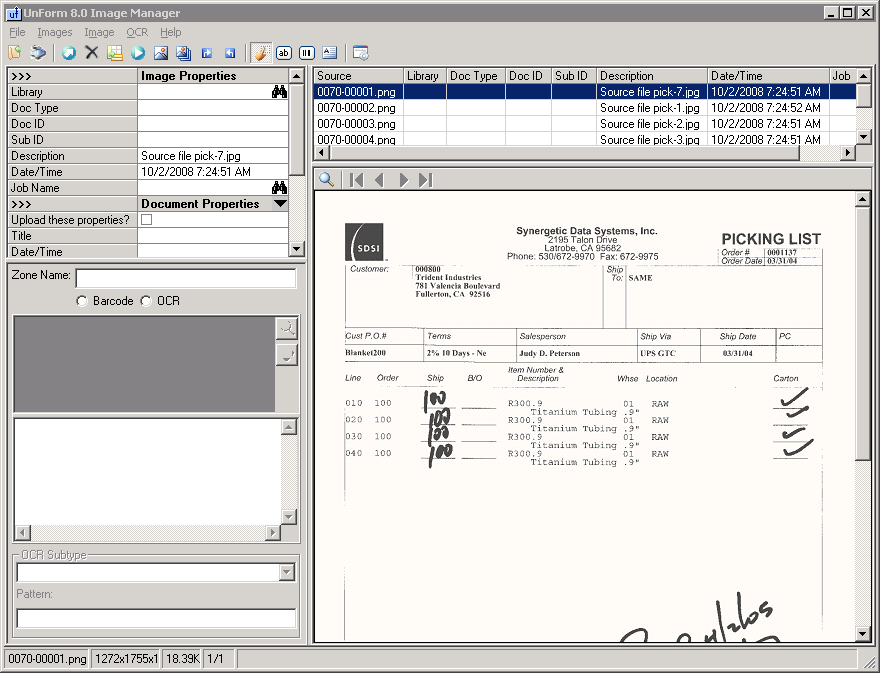Select the Barcode radio button
Image resolution: width=880 pixels, height=673 pixels.
(82, 301)
